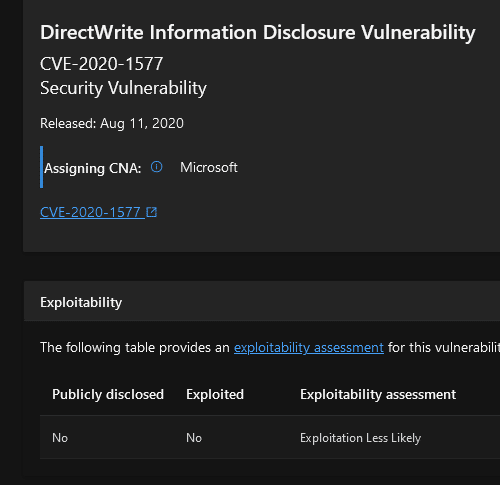Click the Exploitability assessment column header
Viewport: 500px width, 485px height.
click(x=378, y=395)
